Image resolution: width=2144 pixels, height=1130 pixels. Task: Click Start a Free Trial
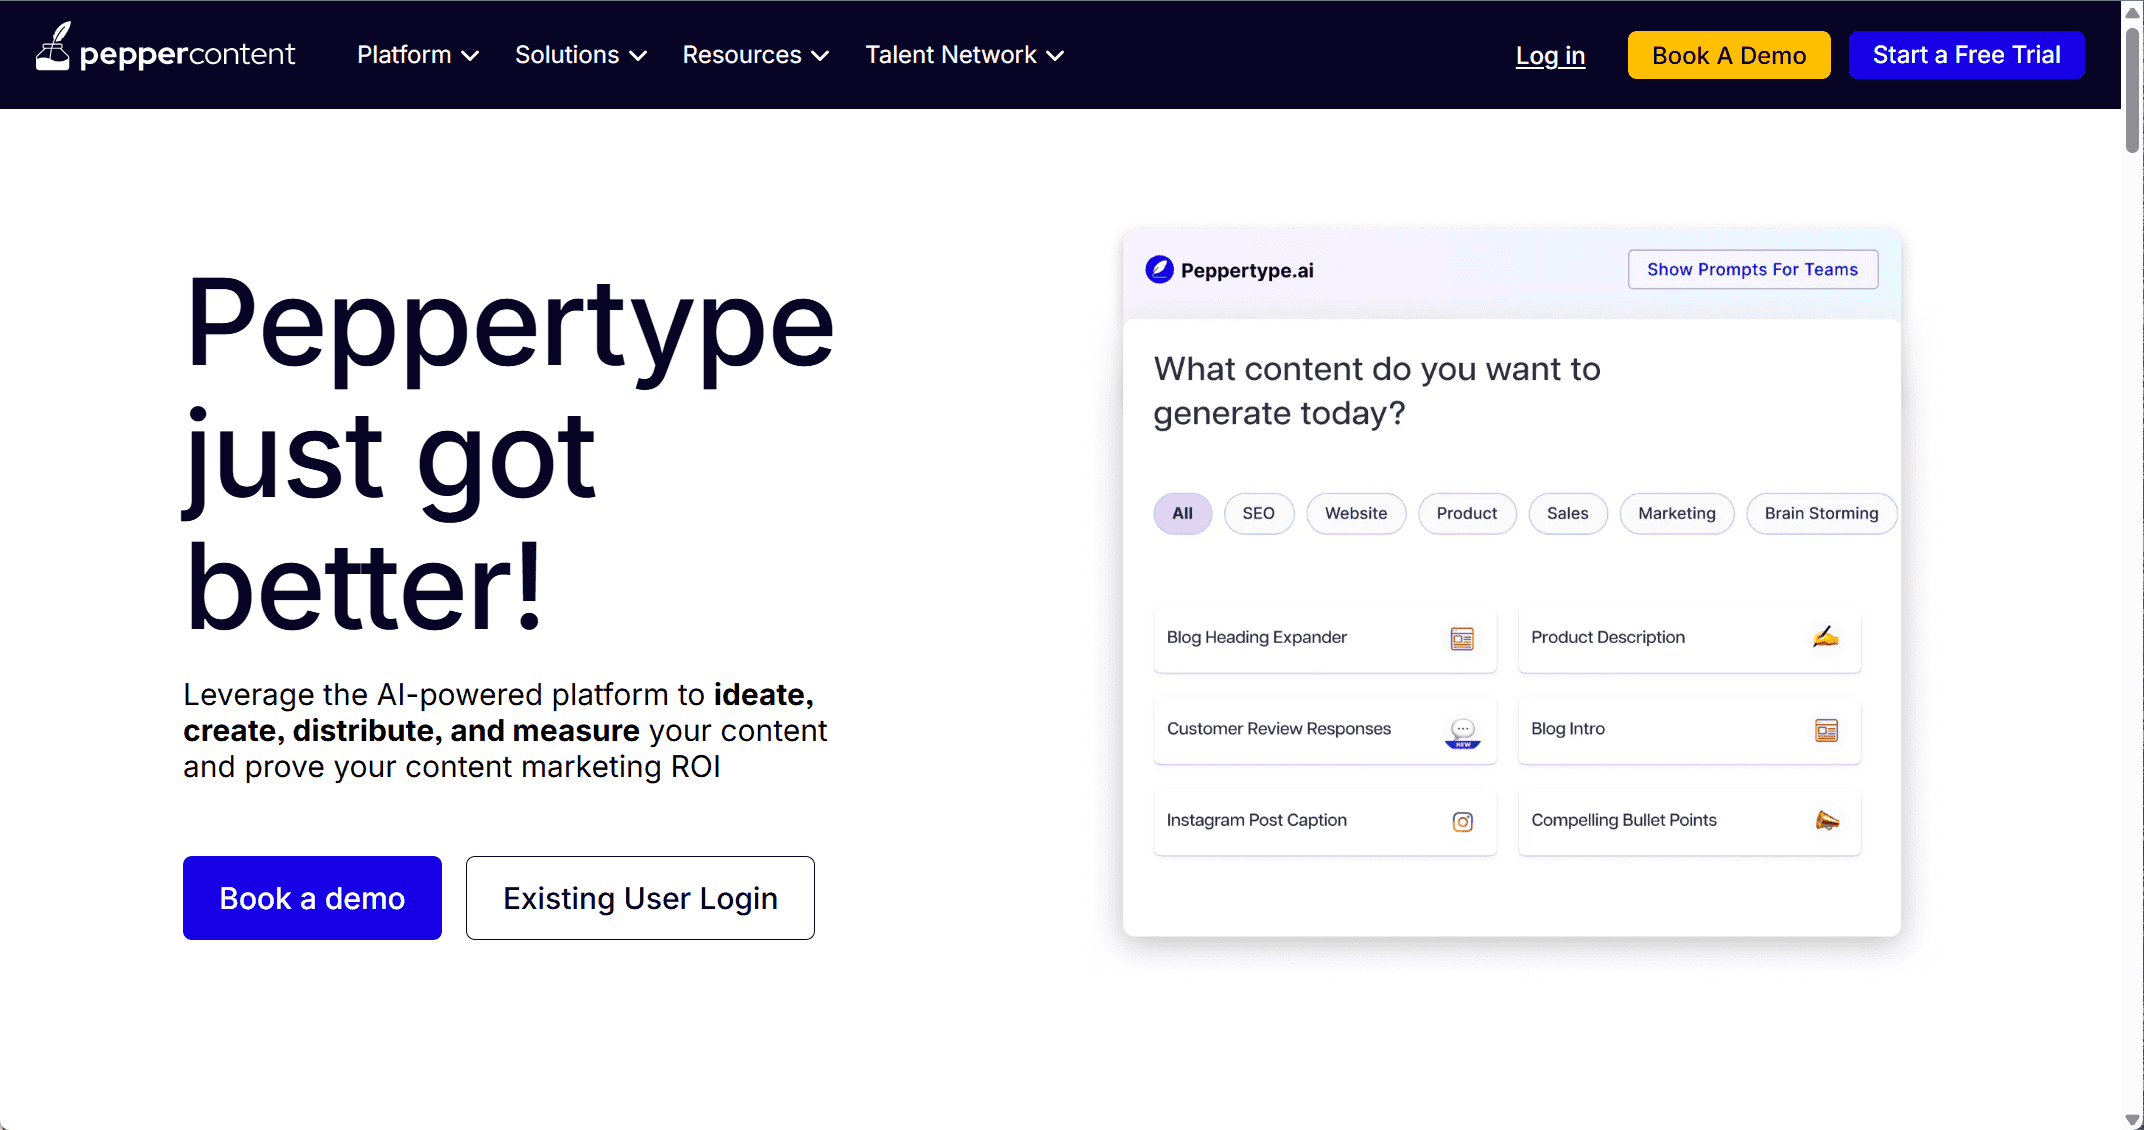1966,55
